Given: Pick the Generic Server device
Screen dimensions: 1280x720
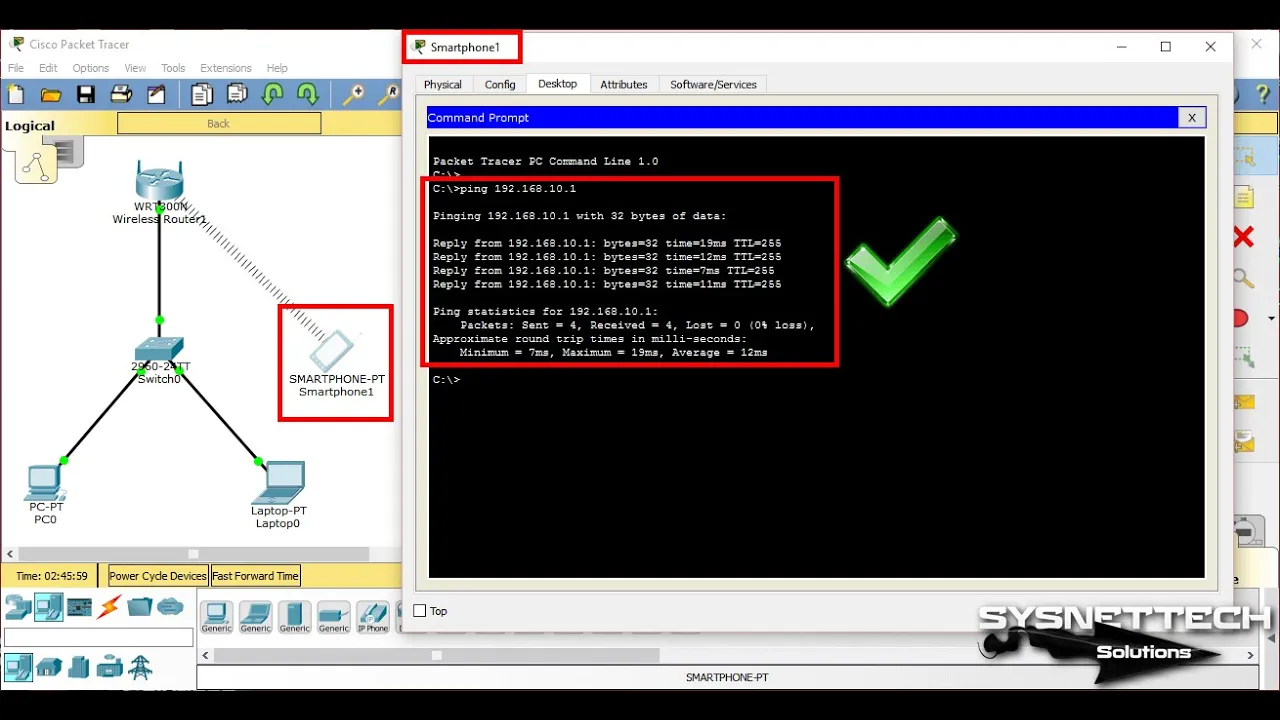Looking at the screenshot, I should coord(294,617).
